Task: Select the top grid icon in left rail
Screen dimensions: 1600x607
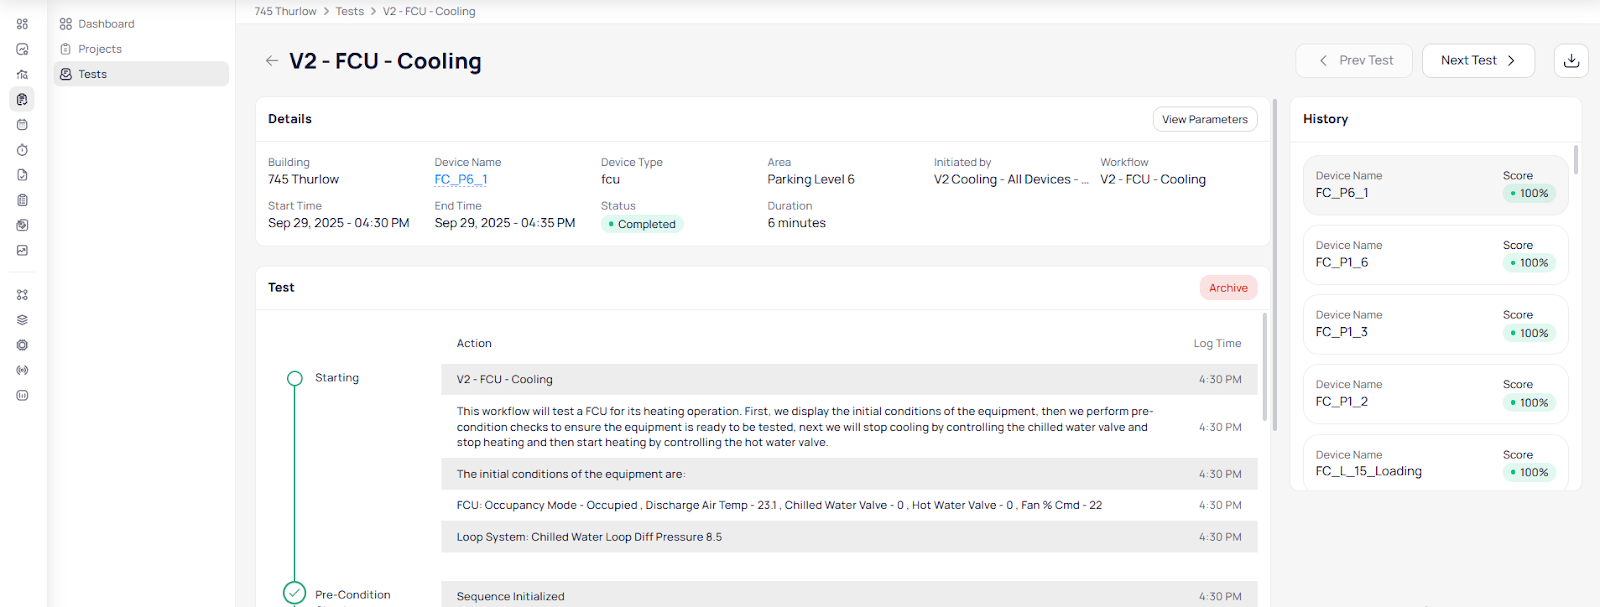Action: [x=22, y=24]
